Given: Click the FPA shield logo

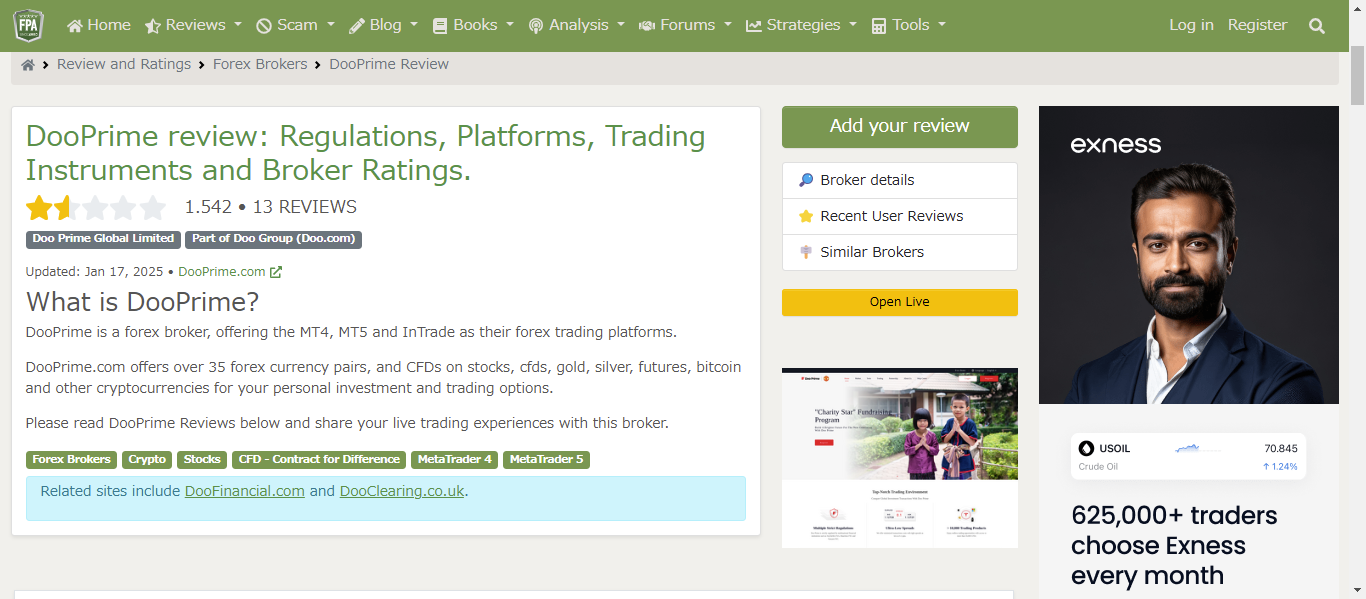Looking at the screenshot, I should click(x=28, y=25).
